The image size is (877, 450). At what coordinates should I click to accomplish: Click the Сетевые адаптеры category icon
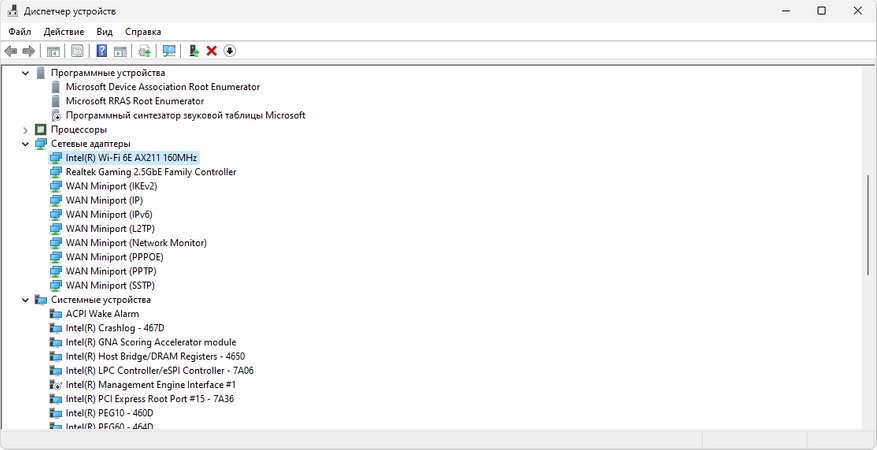pyautogui.click(x=40, y=144)
